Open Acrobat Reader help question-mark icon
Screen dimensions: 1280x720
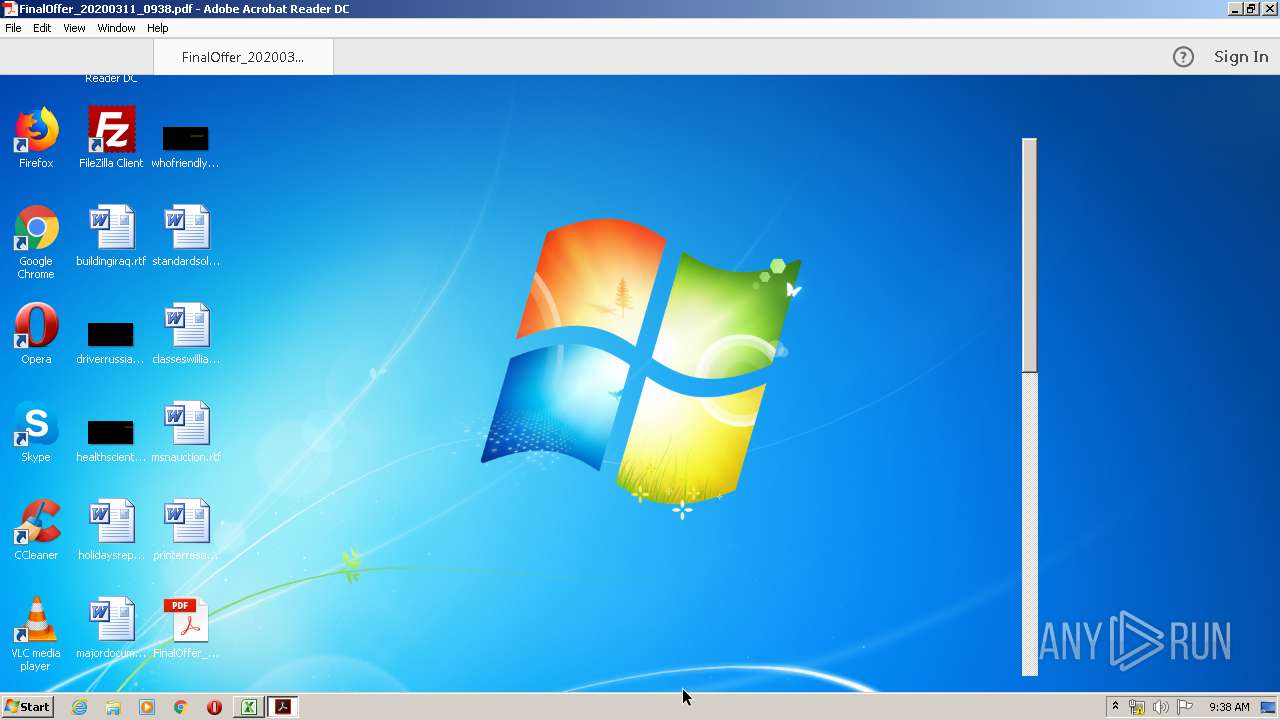[1183, 57]
